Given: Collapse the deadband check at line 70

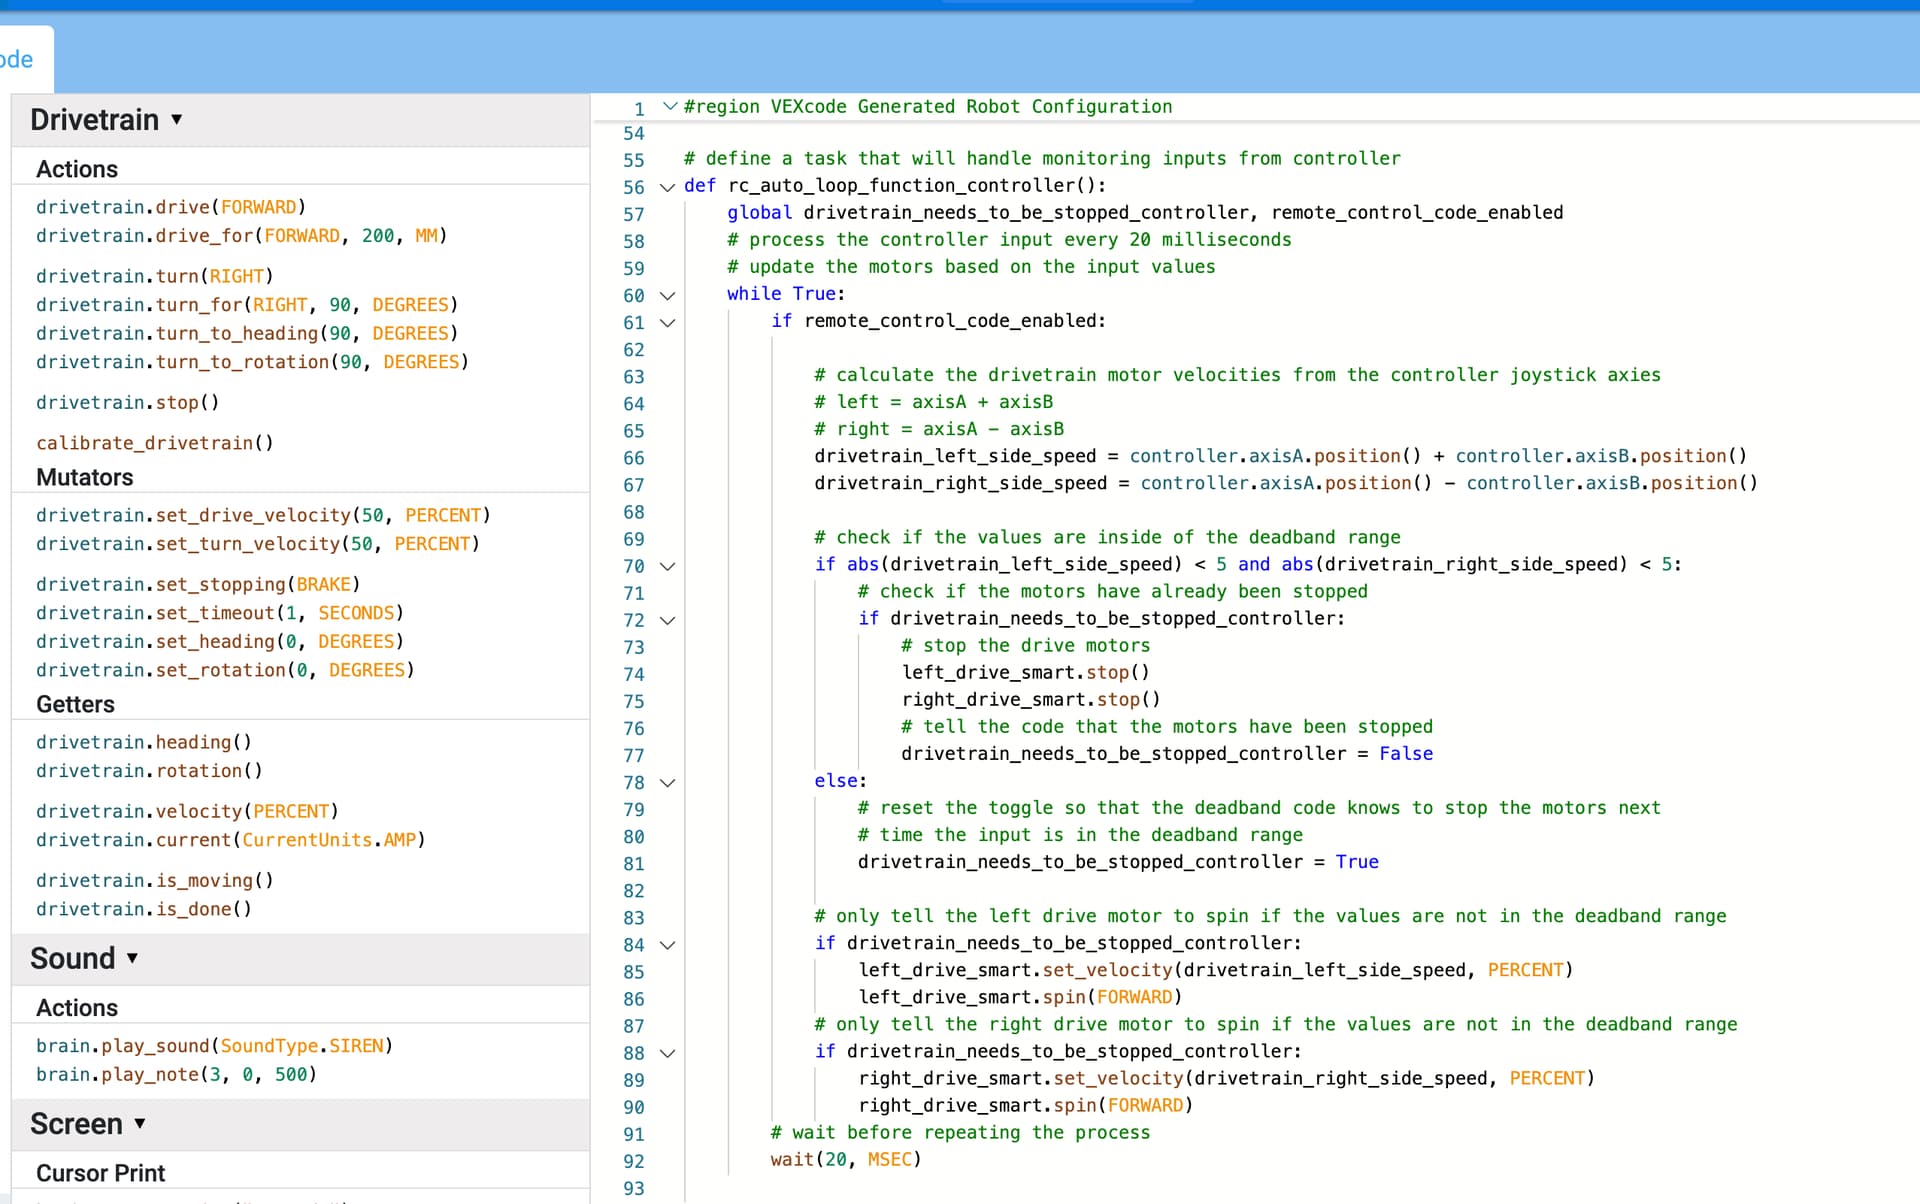Looking at the screenshot, I should click(667, 566).
